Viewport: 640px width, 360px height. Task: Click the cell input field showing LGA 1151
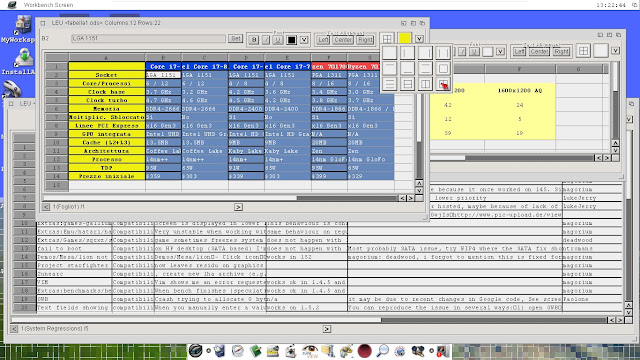coord(148,38)
